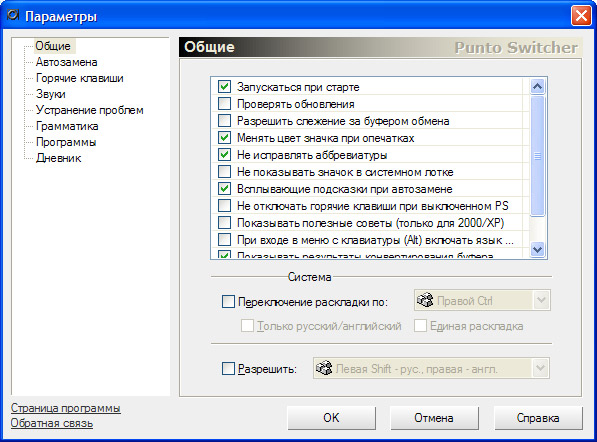Viewport: 597px width, 442px height.
Task: Select Автозамена in settings tree
Action: [67, 62]
